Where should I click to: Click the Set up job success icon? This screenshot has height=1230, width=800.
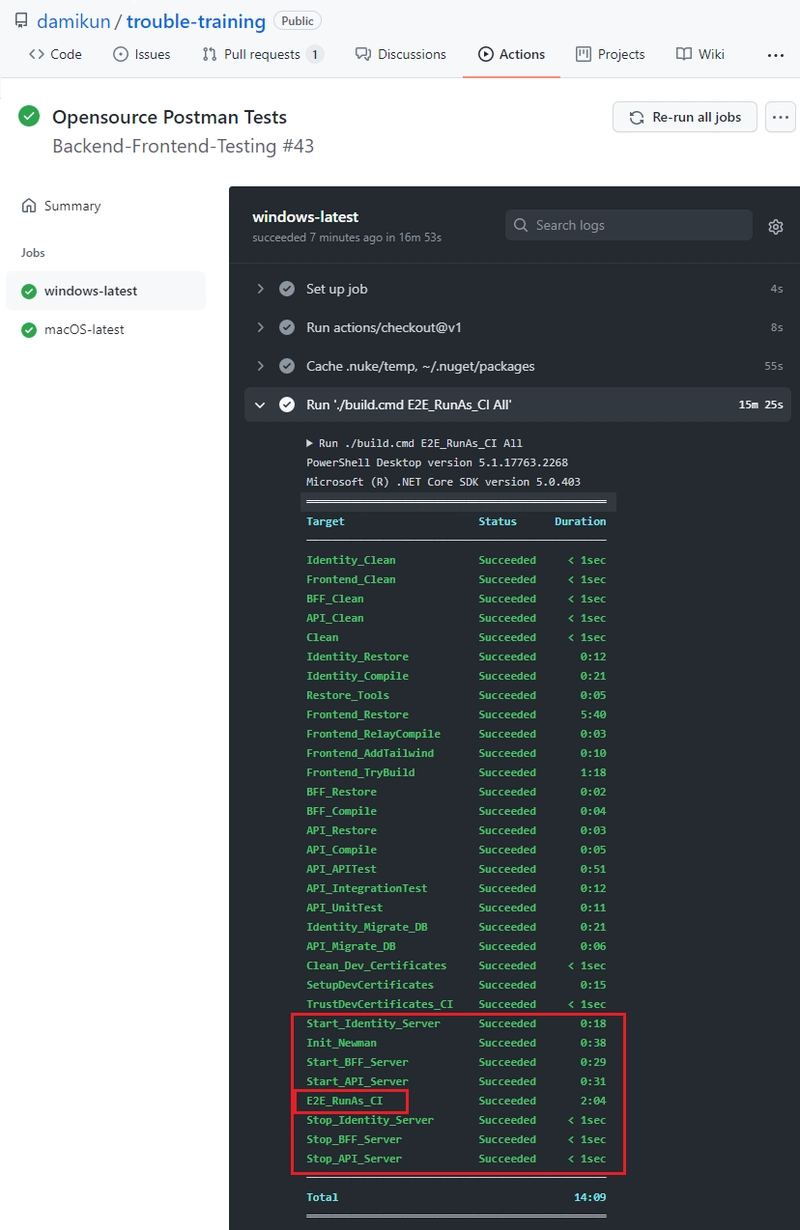[x=287, y=289]
